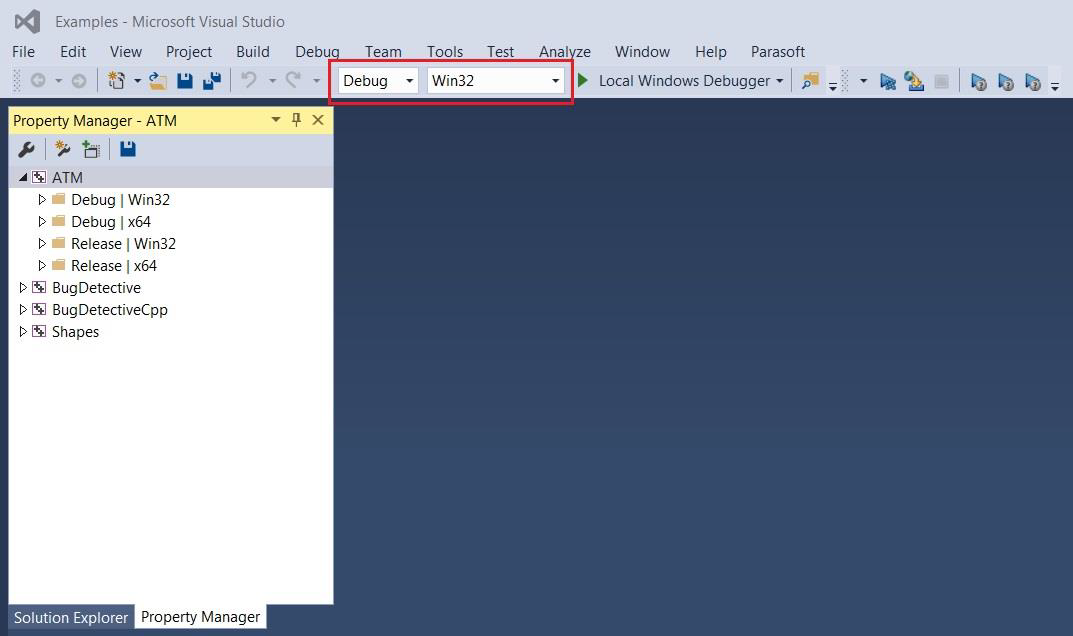Open the View menu
The width and height of the screenshot is (1073, 636).
pyautogui.click(x=126, y=52)
